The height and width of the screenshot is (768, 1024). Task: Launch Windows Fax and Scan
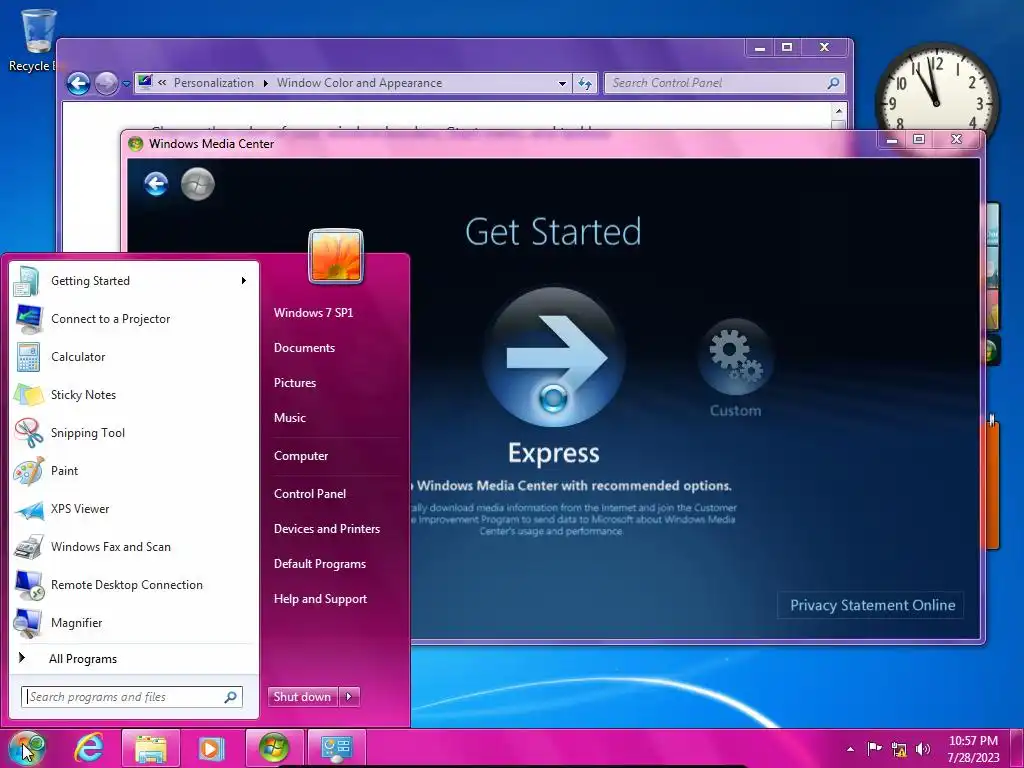tap(134, 547)
